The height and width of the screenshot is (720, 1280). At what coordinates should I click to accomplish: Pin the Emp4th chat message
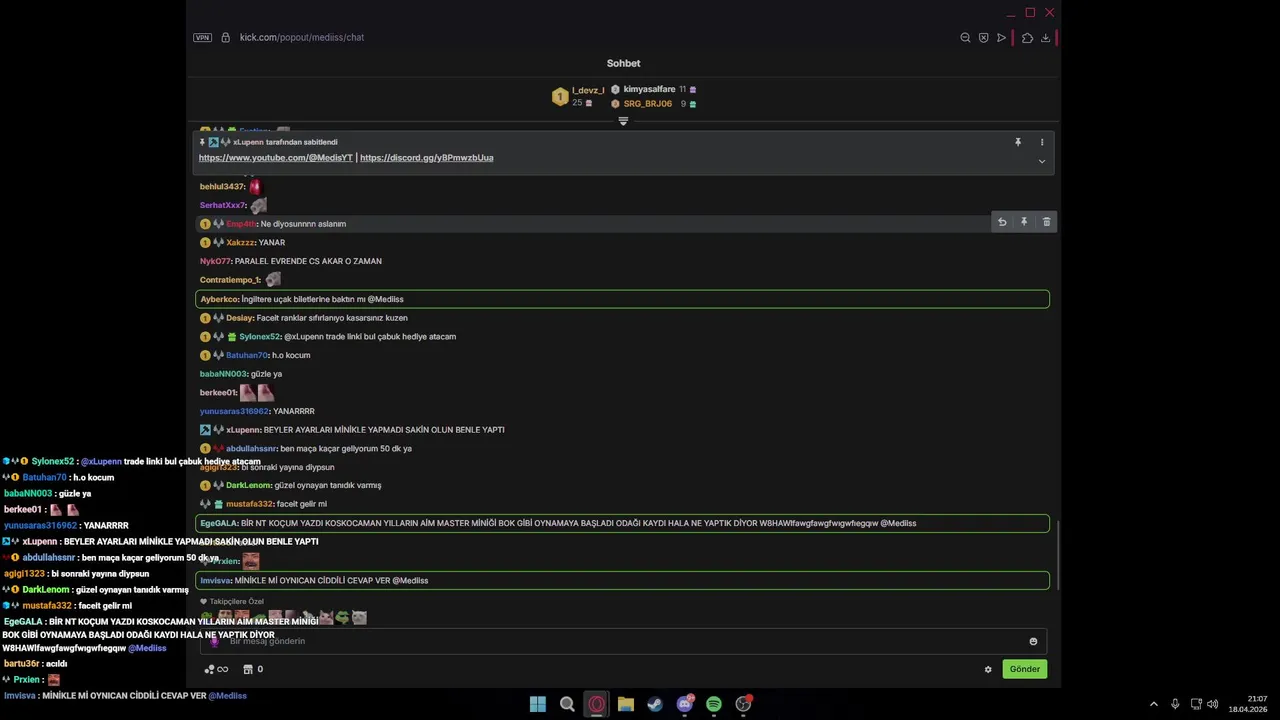(x=1024, y=222)
